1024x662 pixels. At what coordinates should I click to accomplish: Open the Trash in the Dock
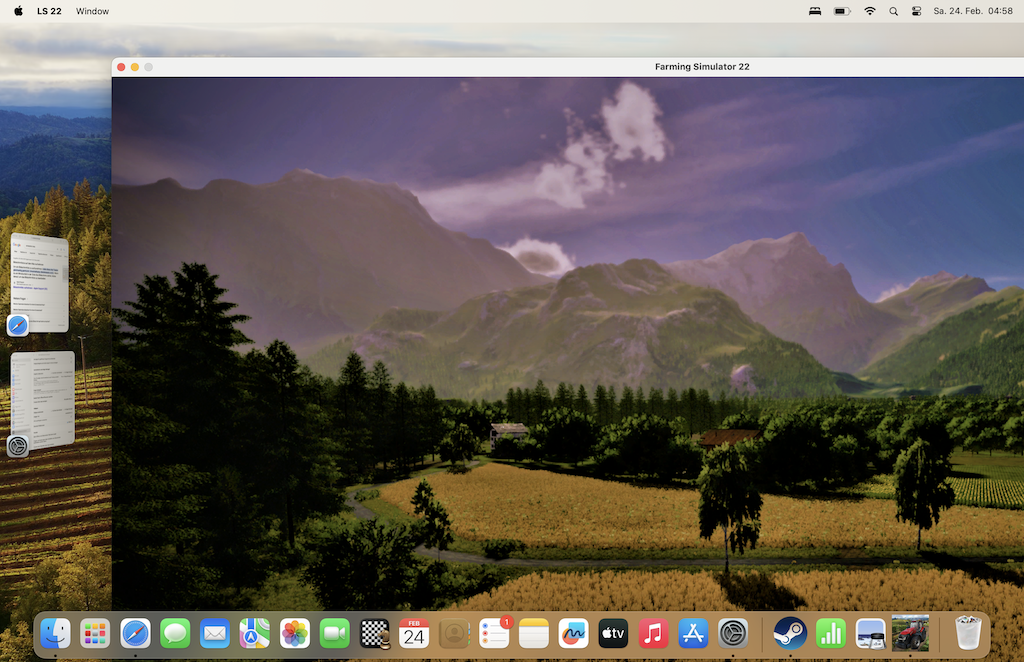[x=968, y=633]
